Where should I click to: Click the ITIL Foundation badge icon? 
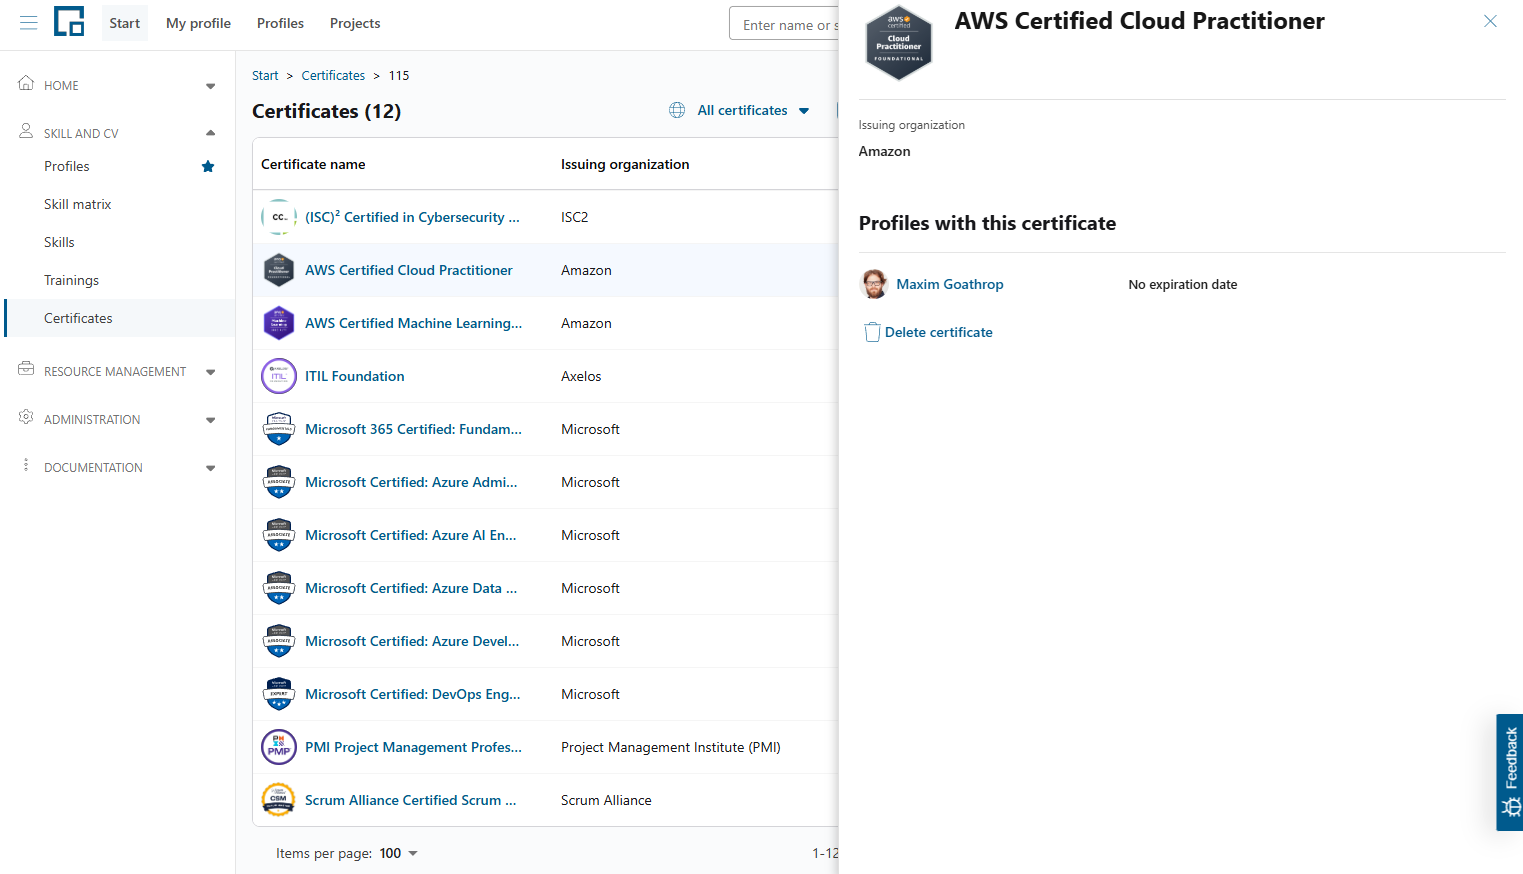(279, 376)
